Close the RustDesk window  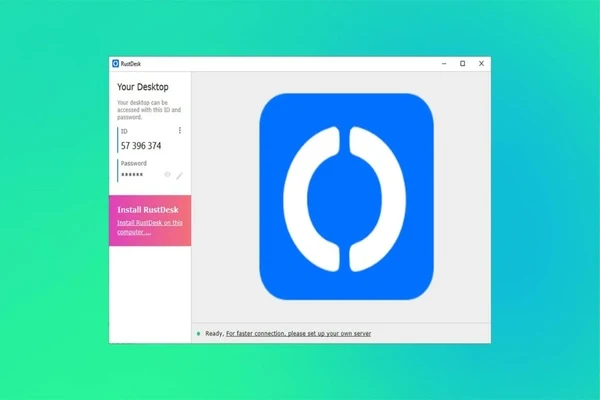click(481, 64)
